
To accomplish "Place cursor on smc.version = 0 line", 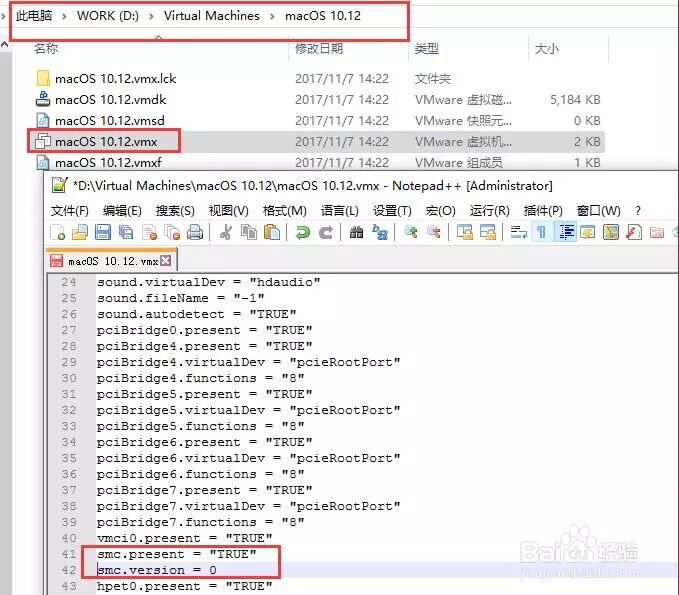I will 157,570.
